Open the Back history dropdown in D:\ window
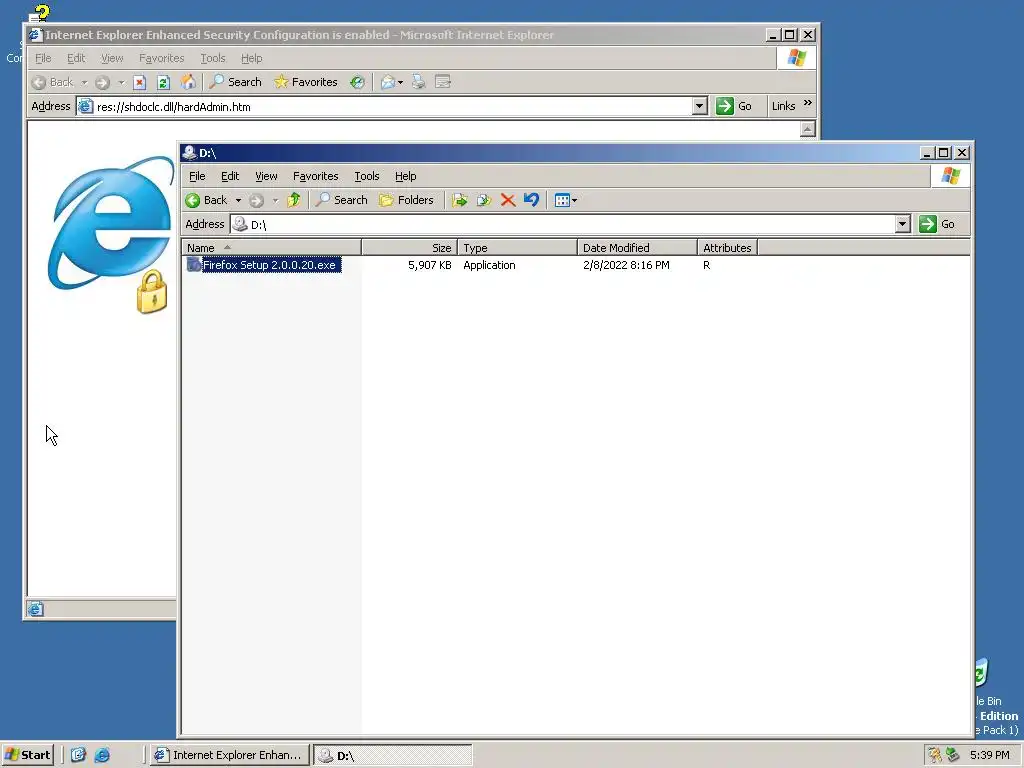The image size is (1024, 768). [238, 200]
